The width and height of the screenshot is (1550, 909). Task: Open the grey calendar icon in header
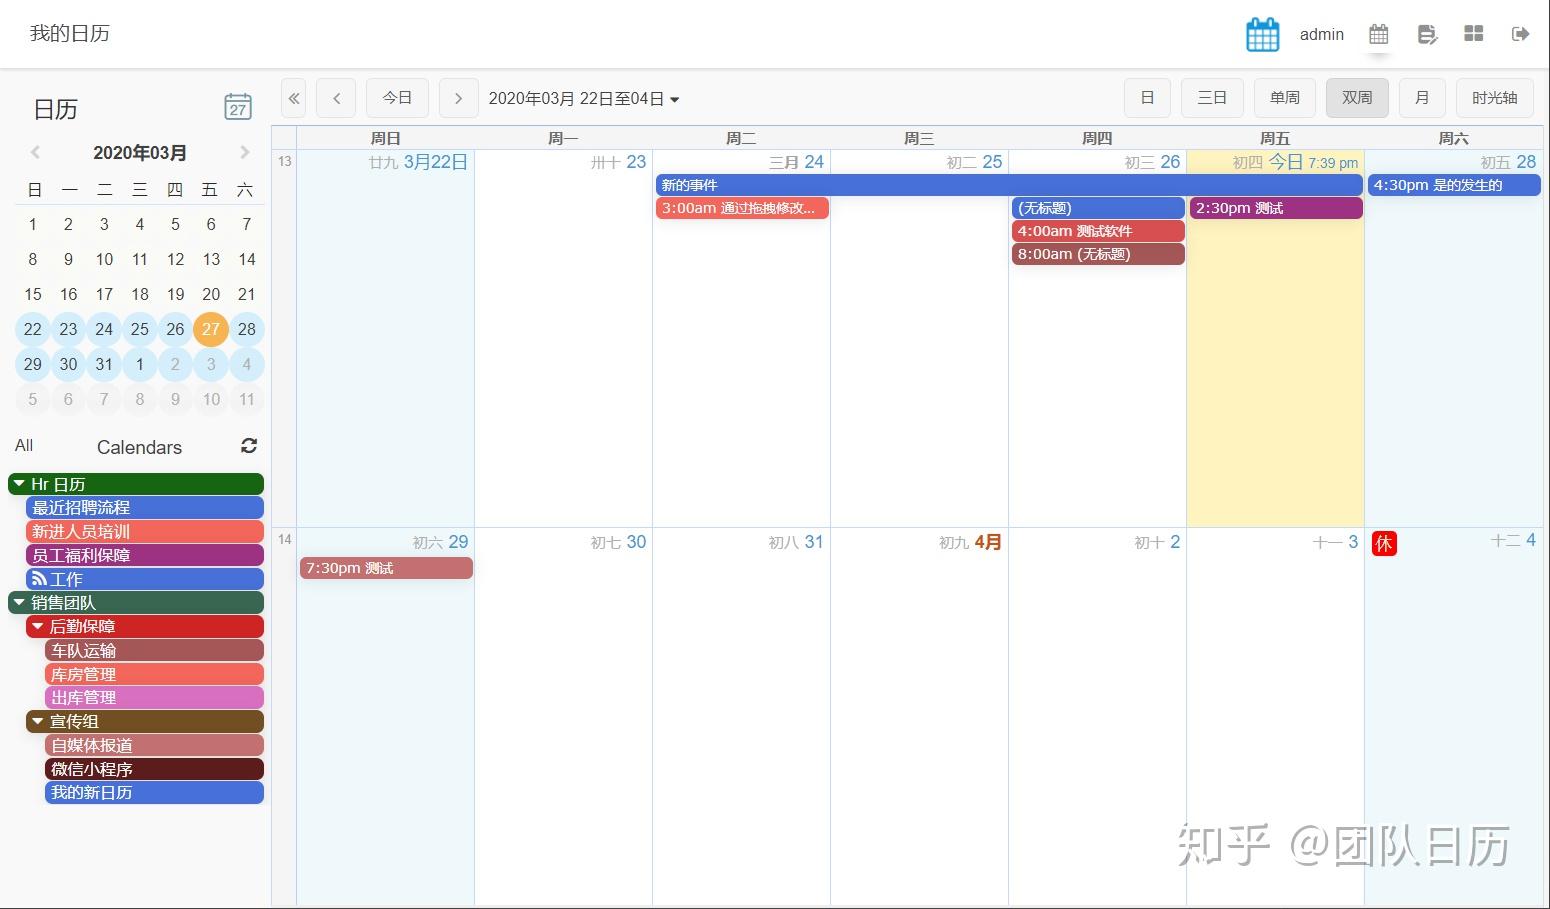coord(1378,34)
